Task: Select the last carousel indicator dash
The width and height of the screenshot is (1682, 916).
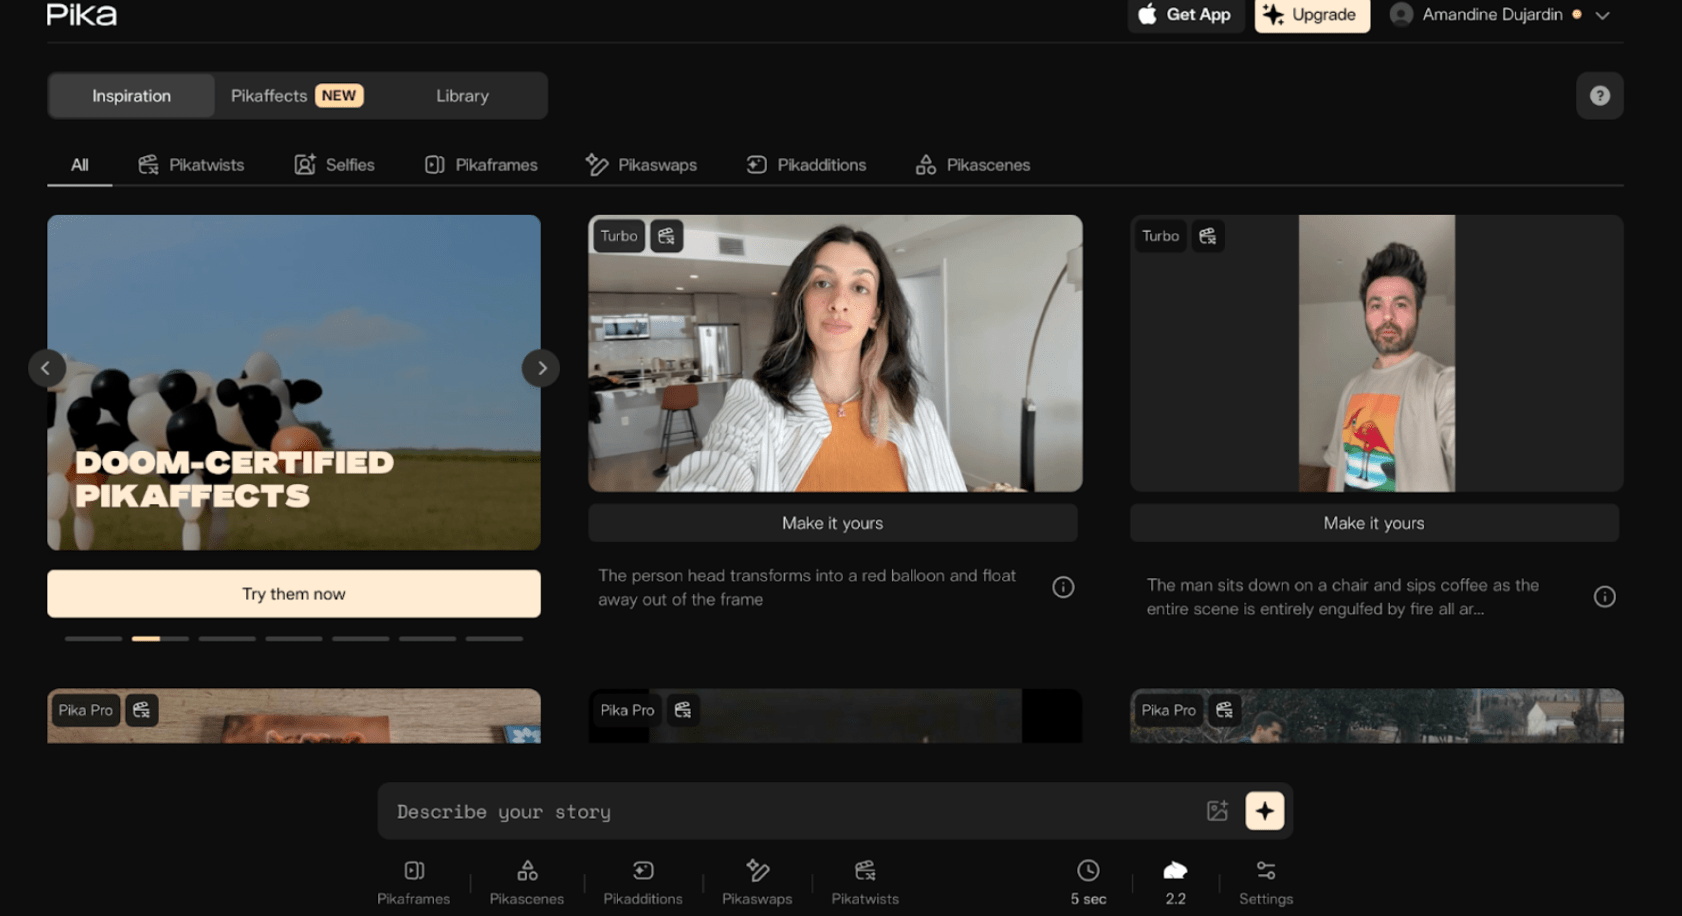Action: pyautogui.click(x=494, y=638)
